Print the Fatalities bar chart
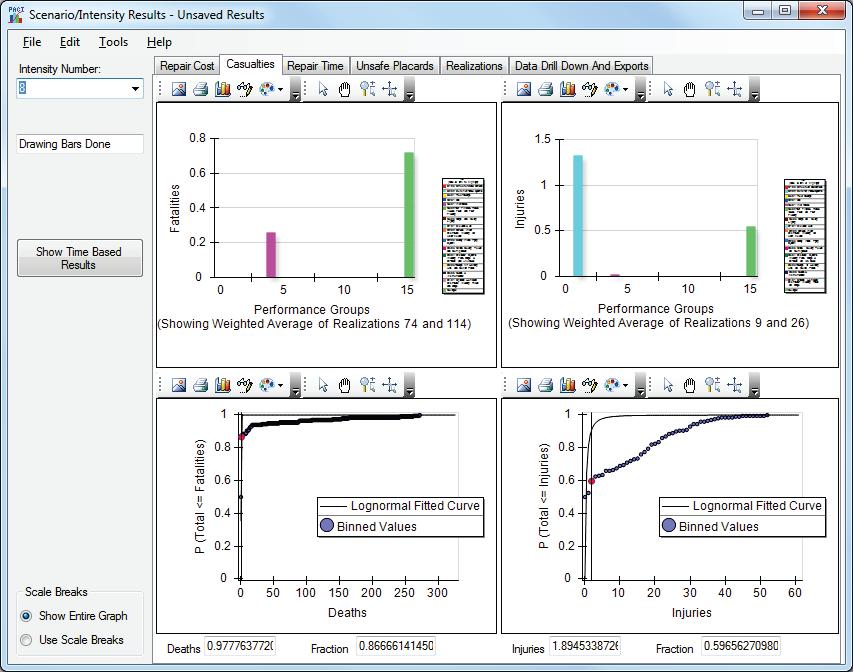Viewport: 853px width, 672px height. click(200, 89)
